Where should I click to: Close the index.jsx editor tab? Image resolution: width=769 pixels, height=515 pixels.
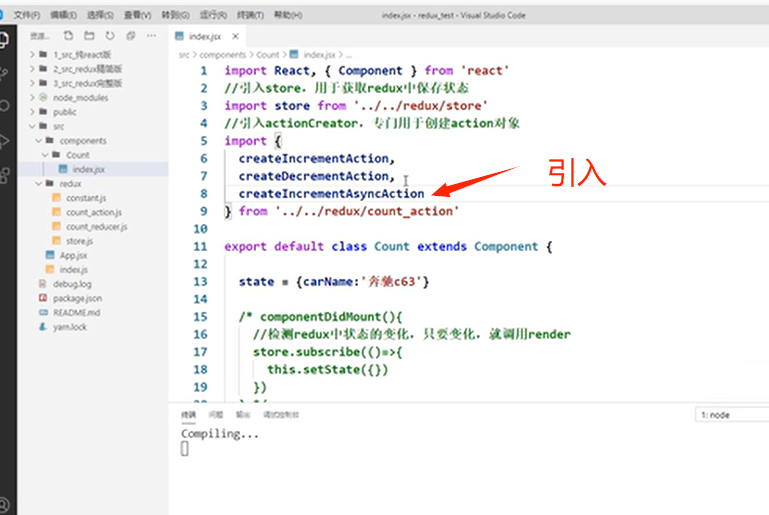(235, 36)
